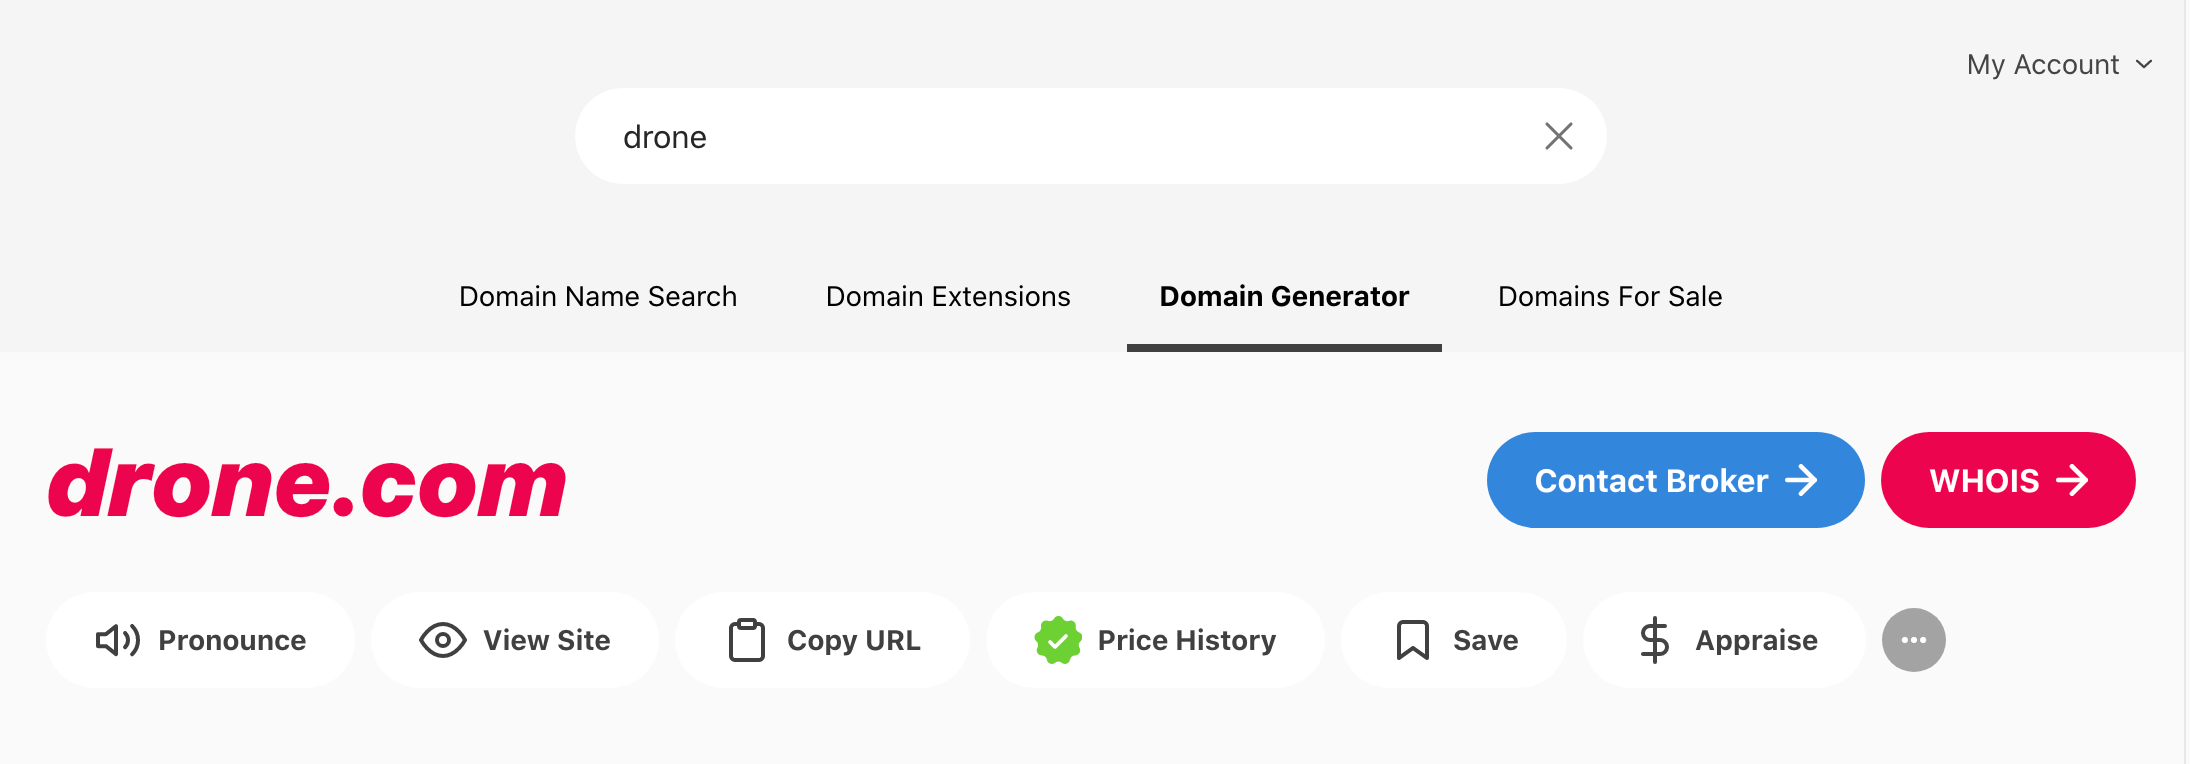
Task: Open the gray three-dots more options button
Action: point(1914,640)
